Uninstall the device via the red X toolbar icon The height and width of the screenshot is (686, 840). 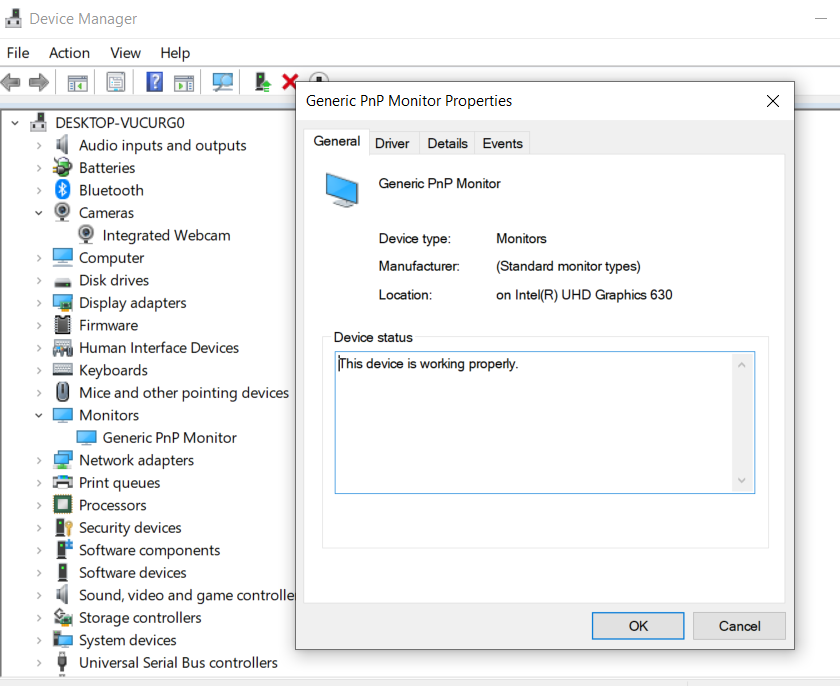292,81
